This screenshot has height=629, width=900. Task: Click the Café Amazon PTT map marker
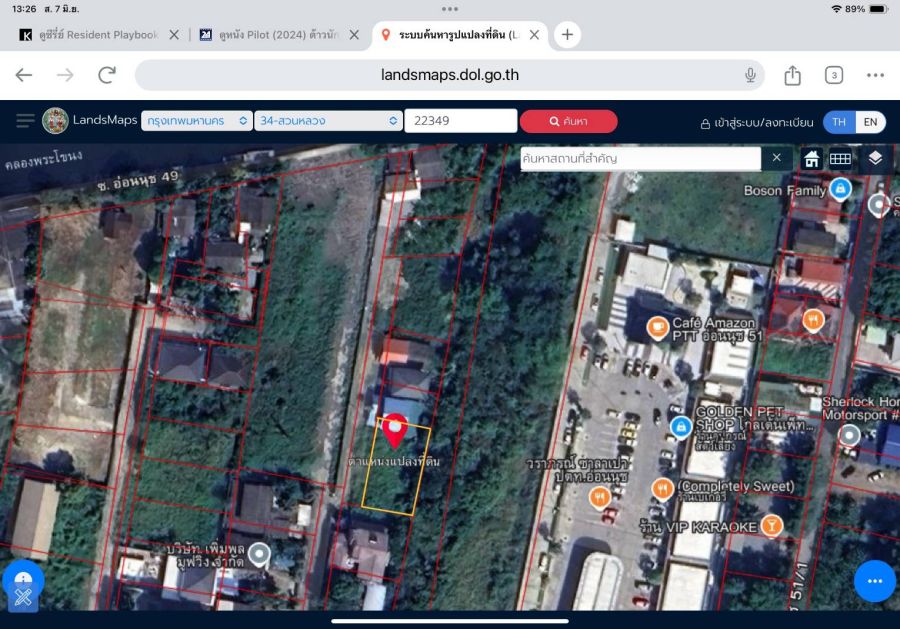pyautogui.click(x=657, y=326)
